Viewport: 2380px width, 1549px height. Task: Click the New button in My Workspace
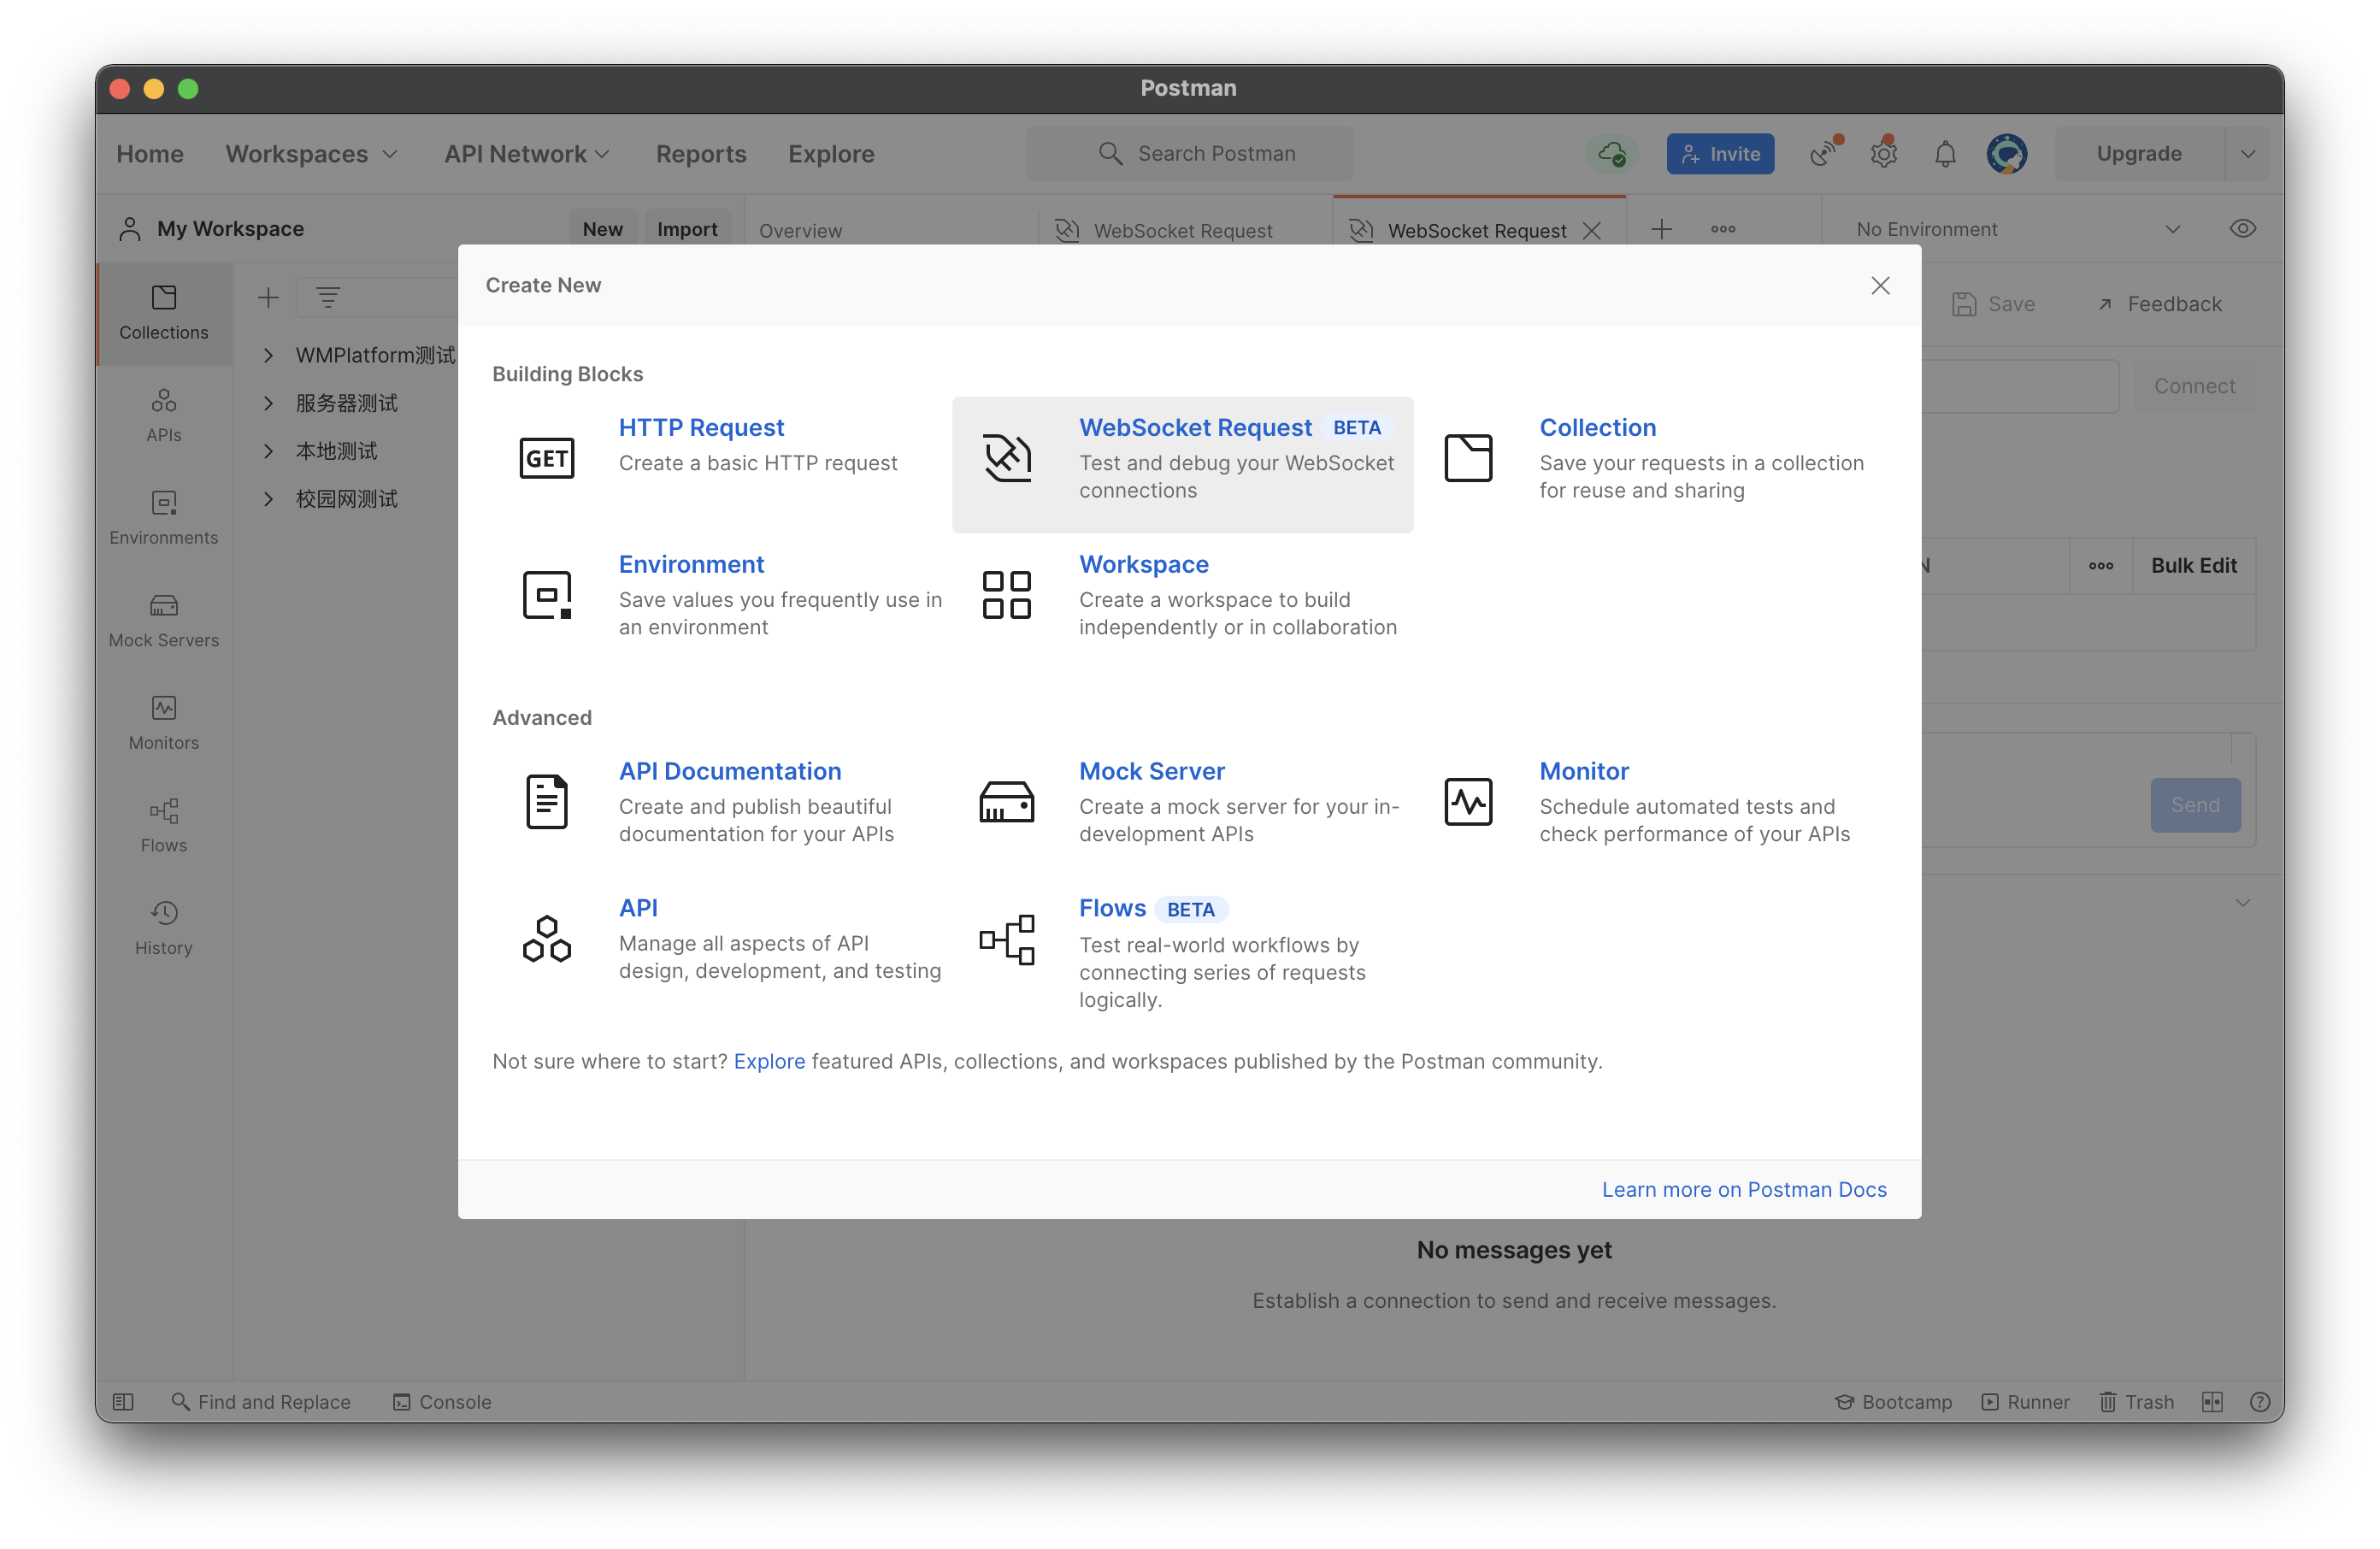click(x=602, y=229)
